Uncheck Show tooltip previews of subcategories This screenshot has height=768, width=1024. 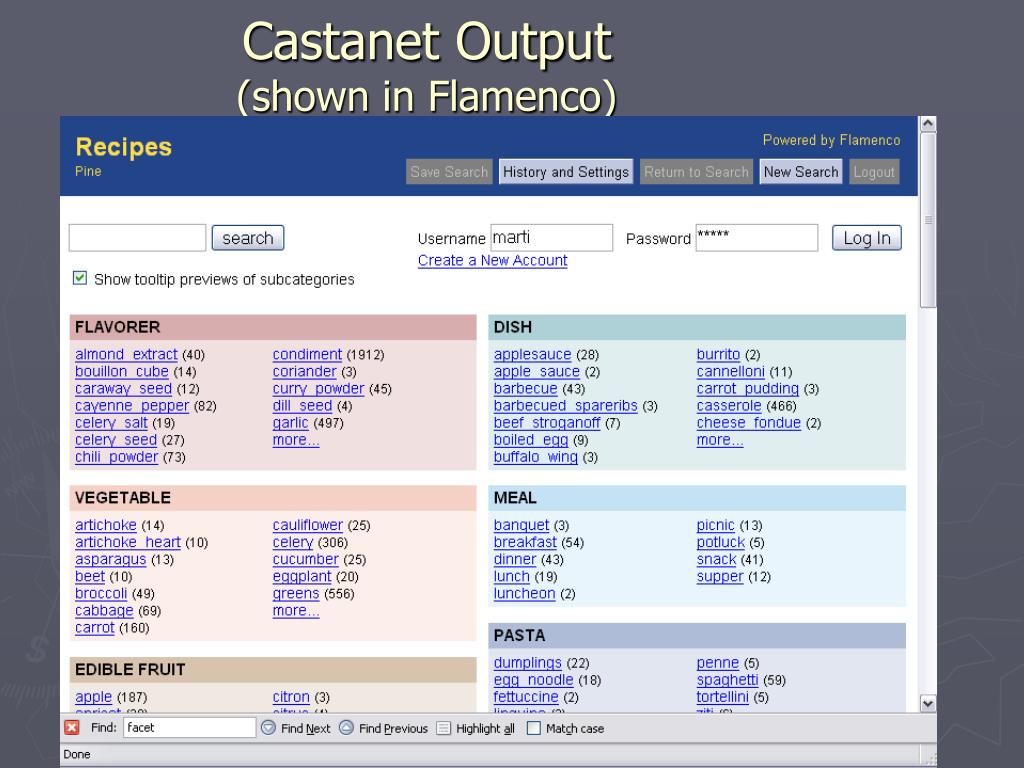(80, 278)
